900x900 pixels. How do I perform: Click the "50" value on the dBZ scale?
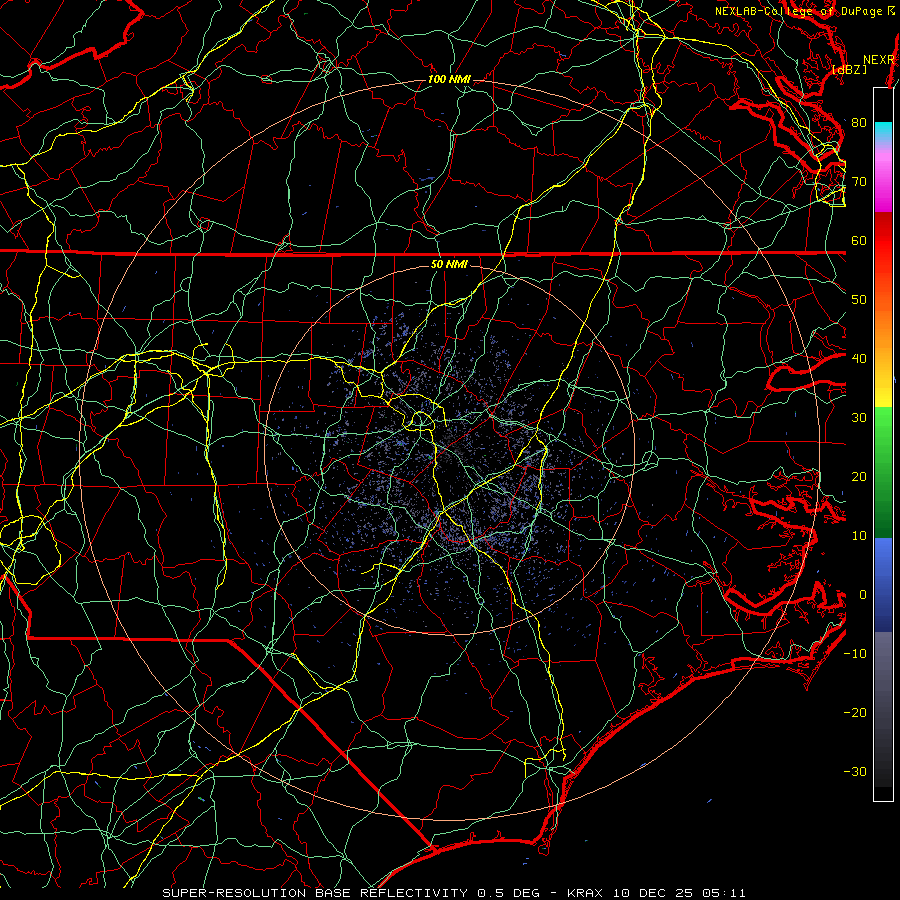pos(859,300)
